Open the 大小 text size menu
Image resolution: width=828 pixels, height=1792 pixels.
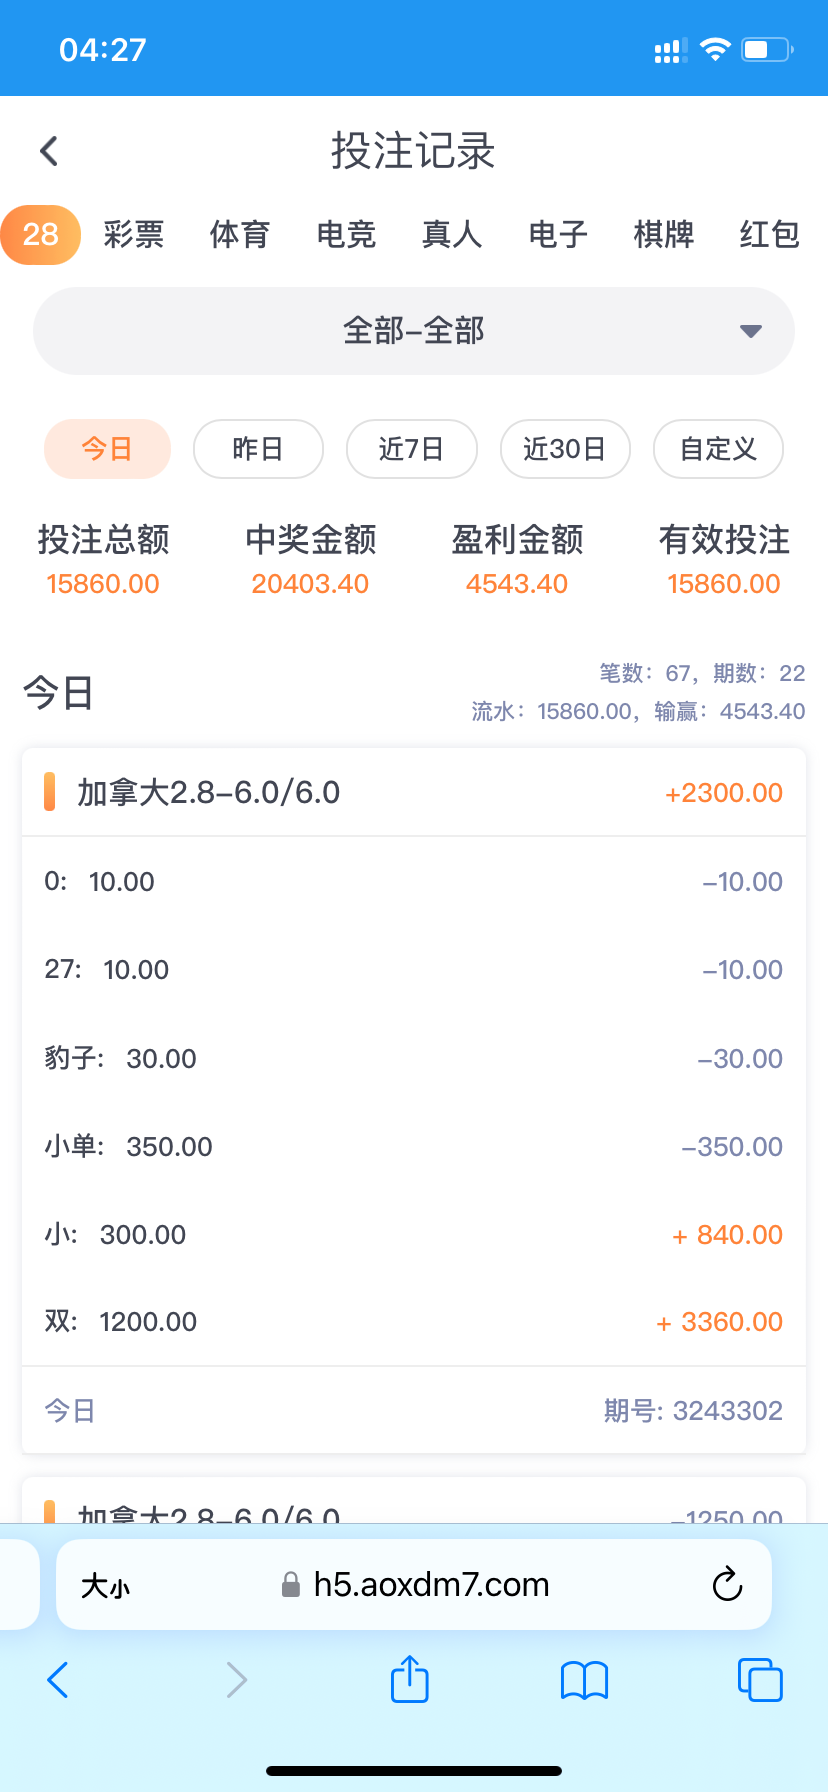(x=106, y=1585)
